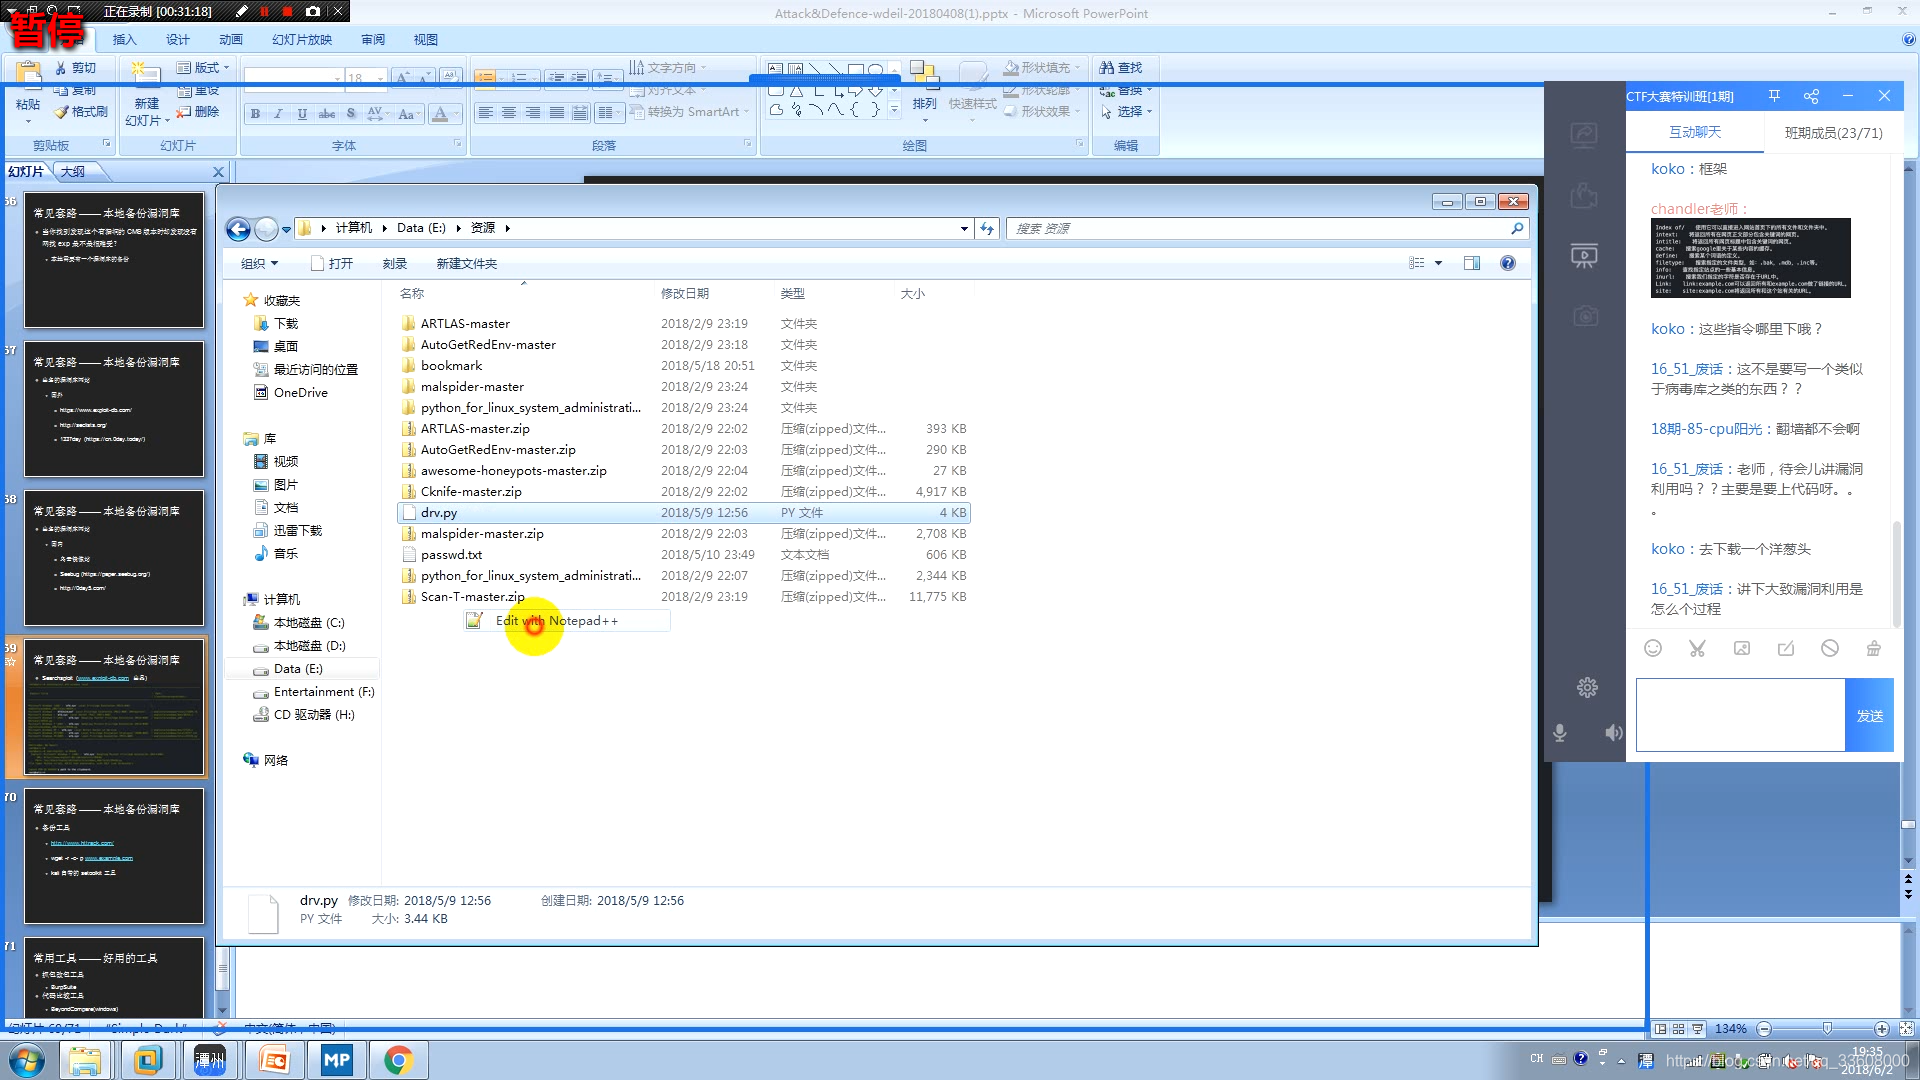Open Chrome from the taskbar
The width and height of the screenshot is (1920, 1080).
point(398,1060)
